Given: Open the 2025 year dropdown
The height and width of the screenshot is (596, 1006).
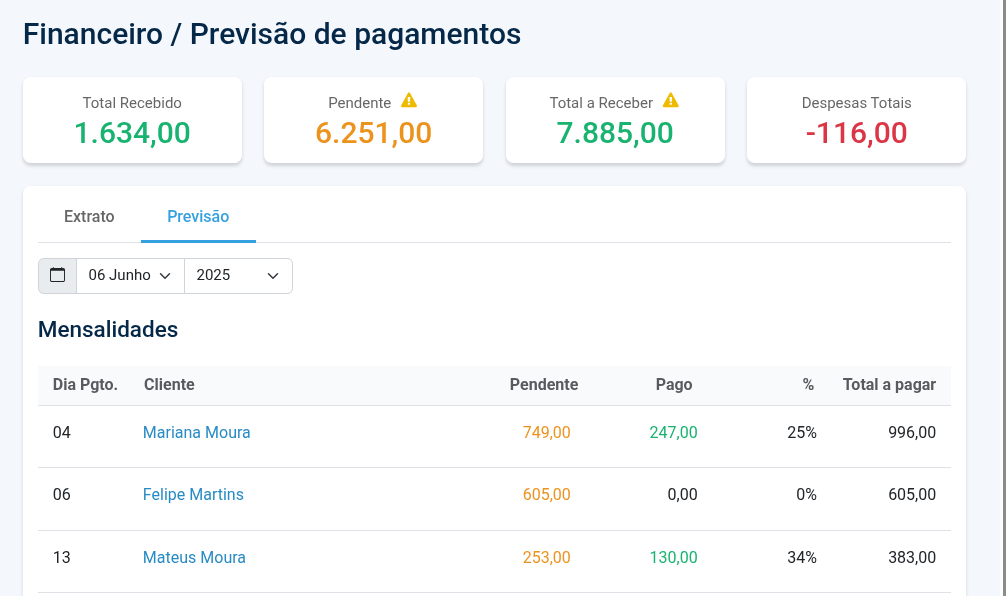Looking at the screenshot, I should 238,275.
